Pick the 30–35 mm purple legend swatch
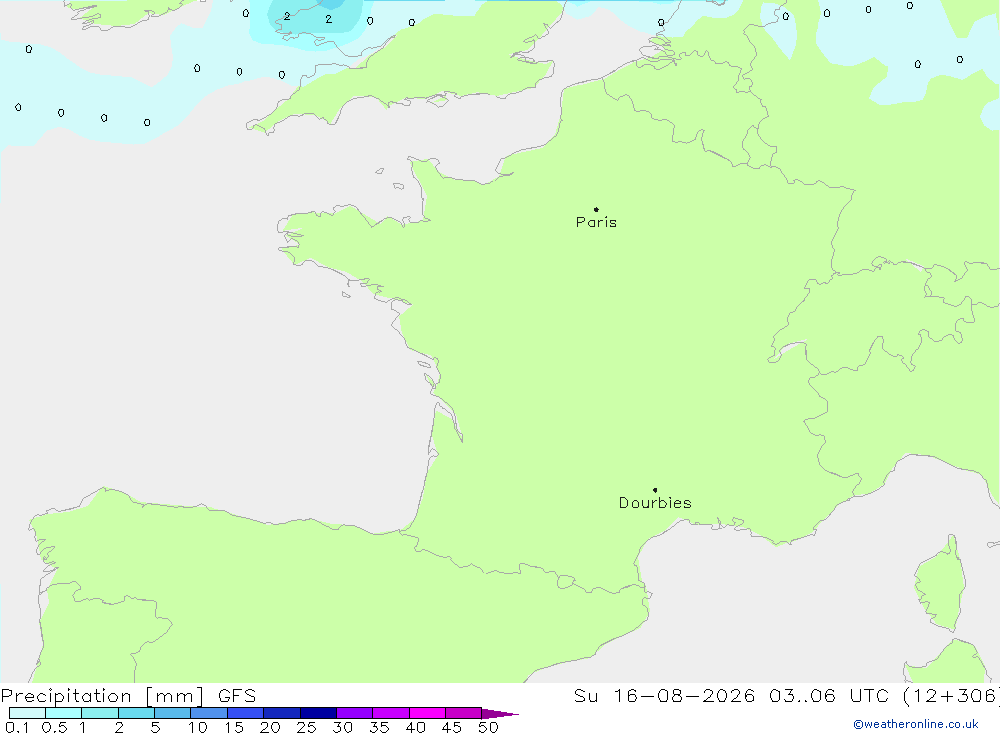This screenshot has height=733, width=1000. click(x=355, y=713)
